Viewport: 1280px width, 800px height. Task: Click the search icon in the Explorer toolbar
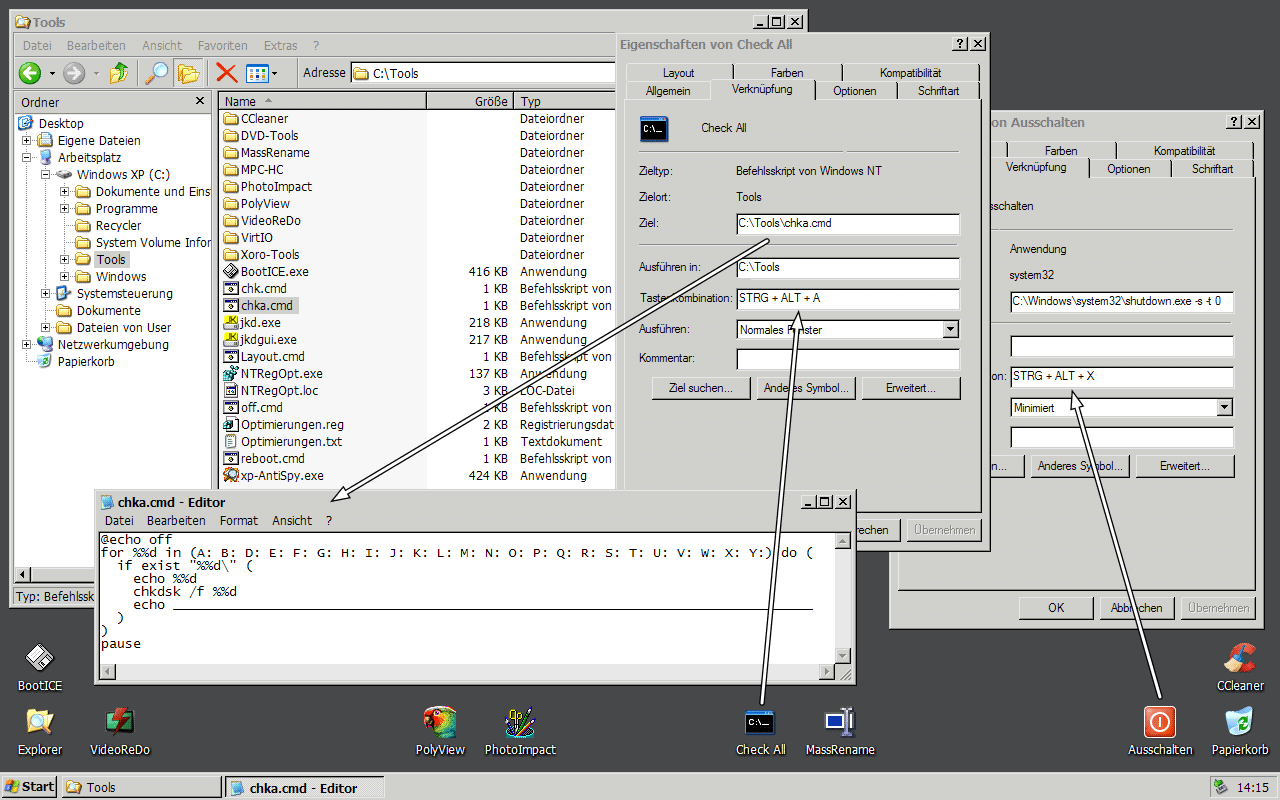pyautogui.click(x=155, y=72)
